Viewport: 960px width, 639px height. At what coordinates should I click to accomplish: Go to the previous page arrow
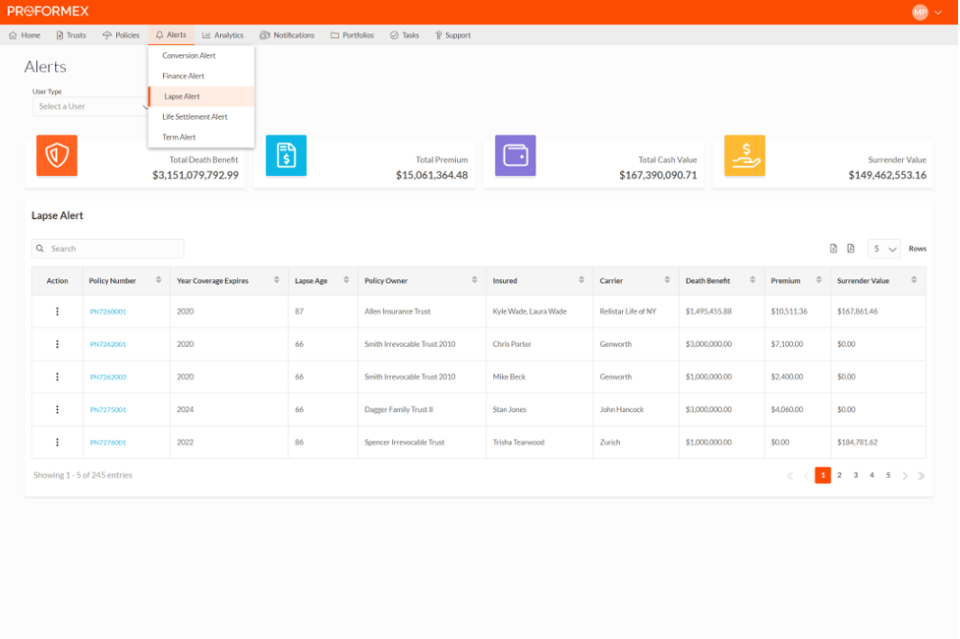(806, 476)
